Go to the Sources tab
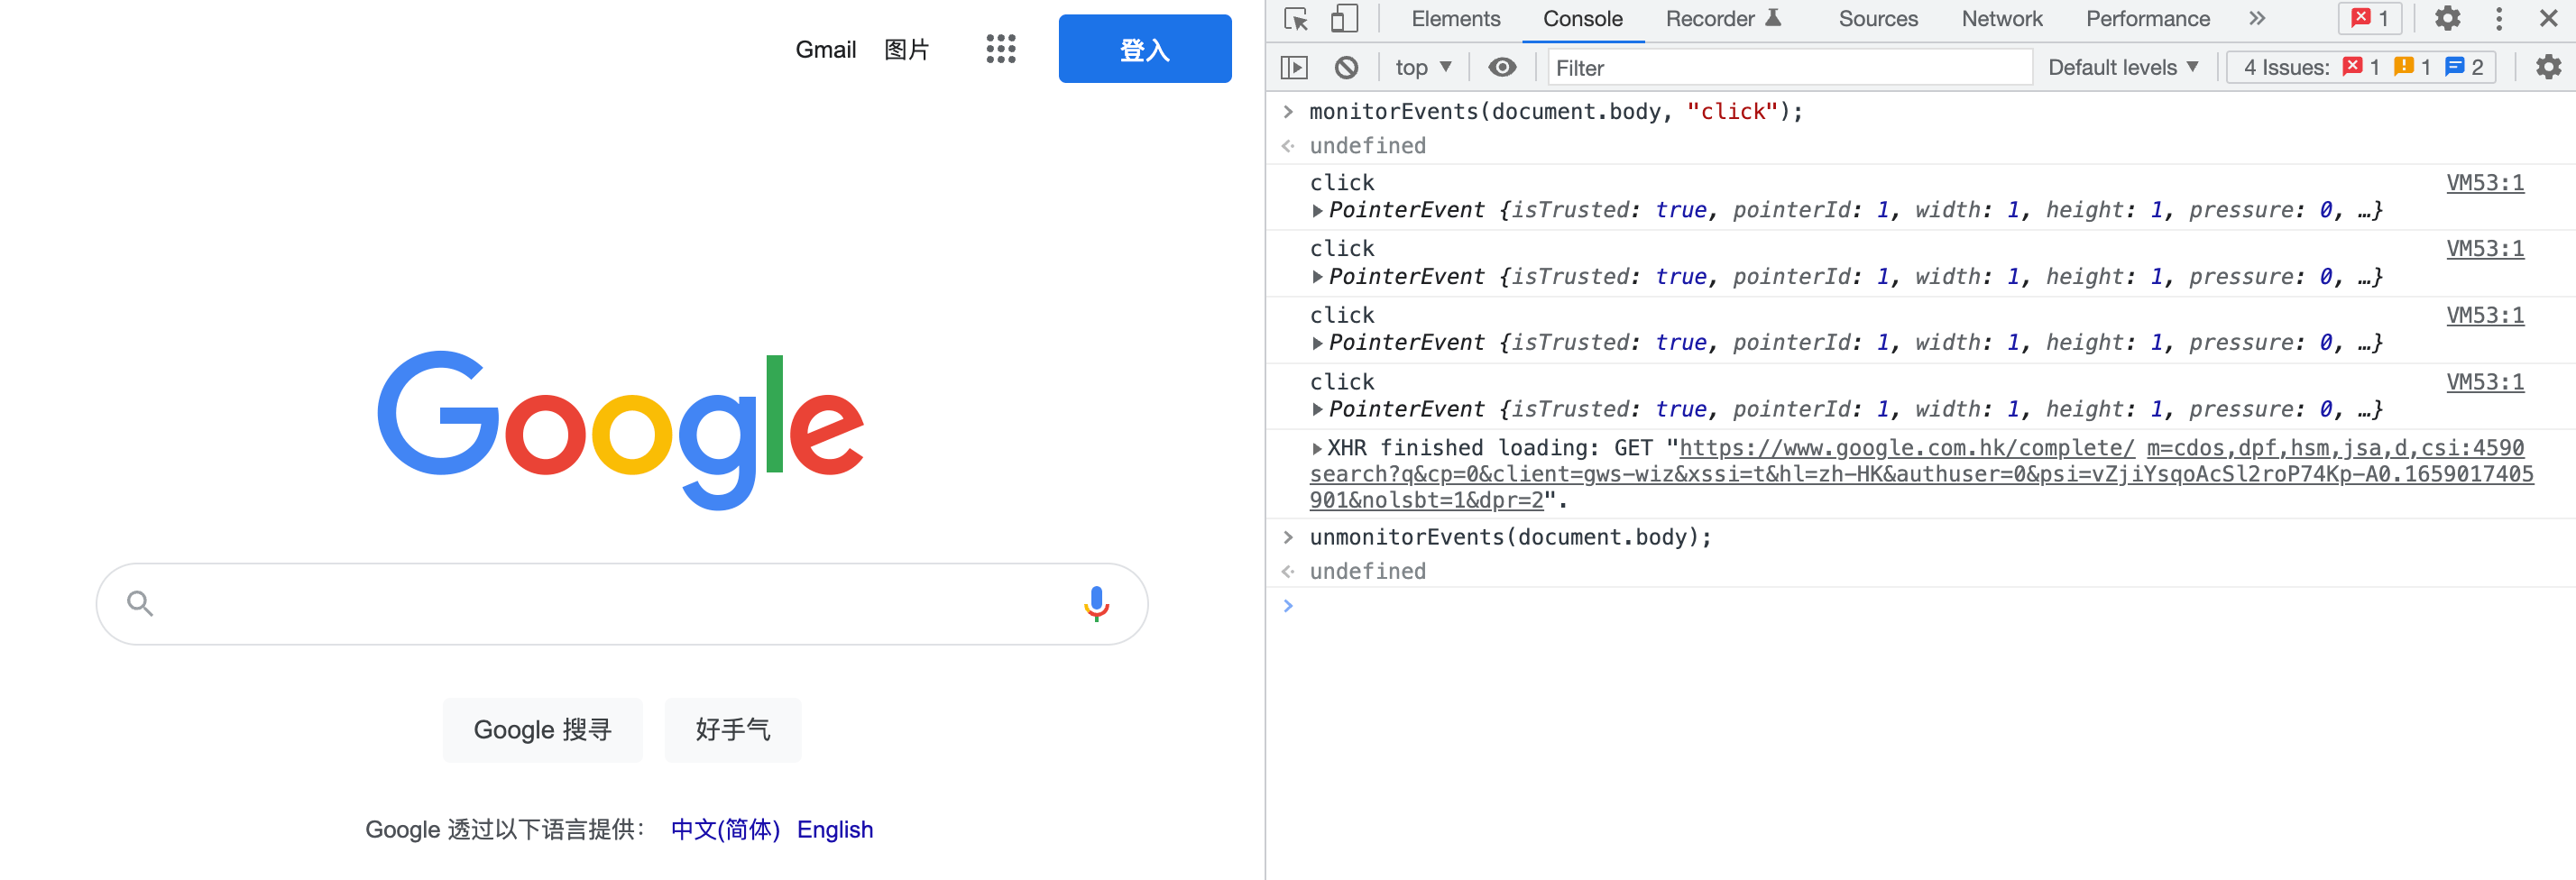Screen dimensions: 2576x880 click(1877, 19)
